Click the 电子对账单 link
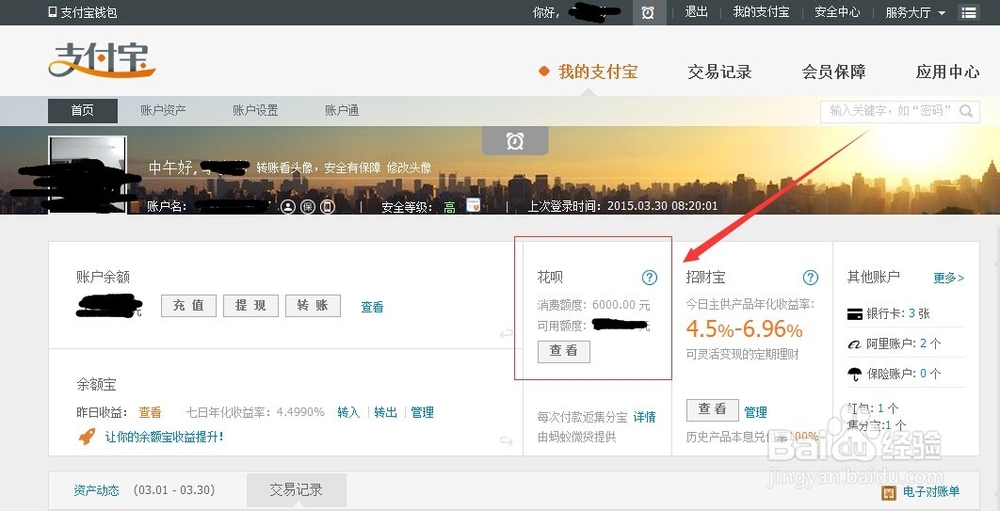The height and width of the screenshot is (511, 1000). pyautogui.click(x=932, y=492)
